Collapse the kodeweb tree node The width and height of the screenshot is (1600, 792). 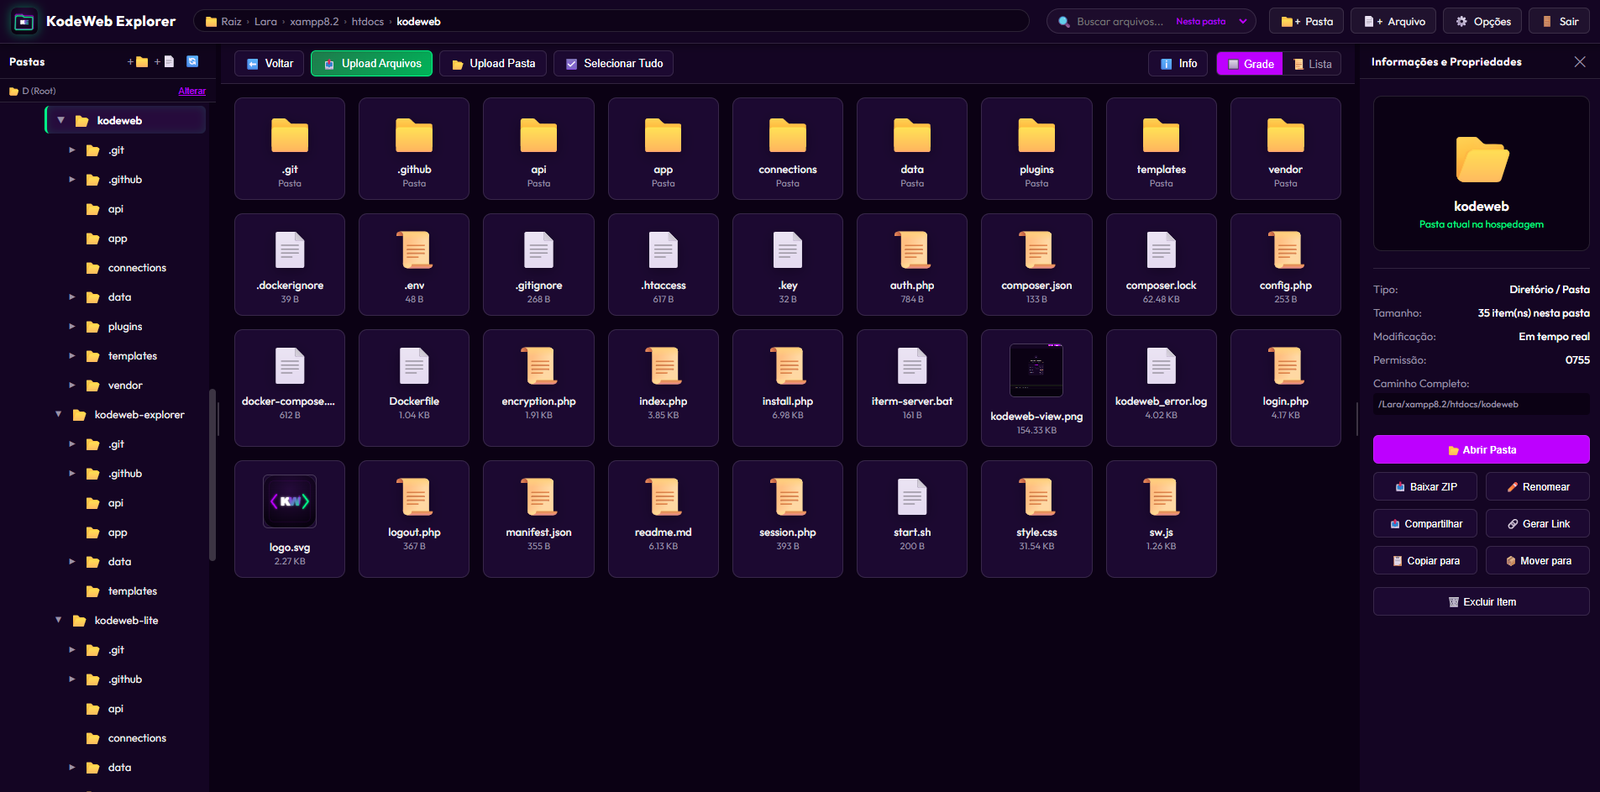(61, 120)
